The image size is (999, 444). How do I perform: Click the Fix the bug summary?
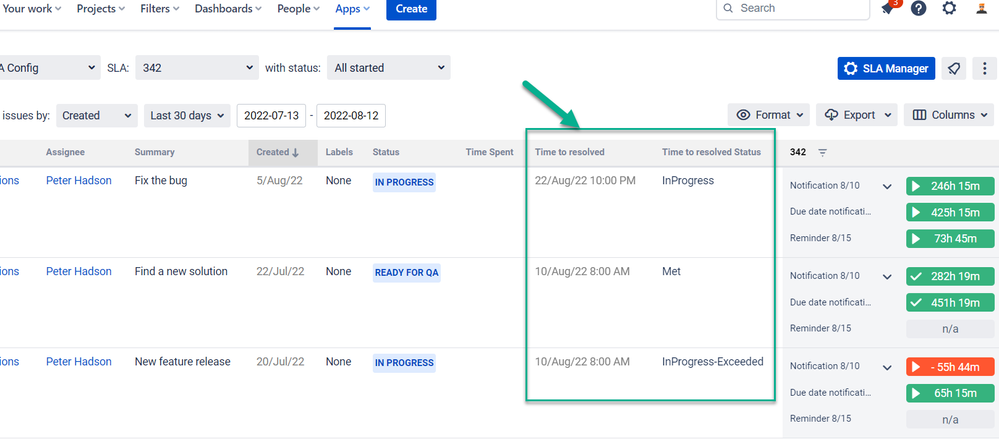(161, 181)
